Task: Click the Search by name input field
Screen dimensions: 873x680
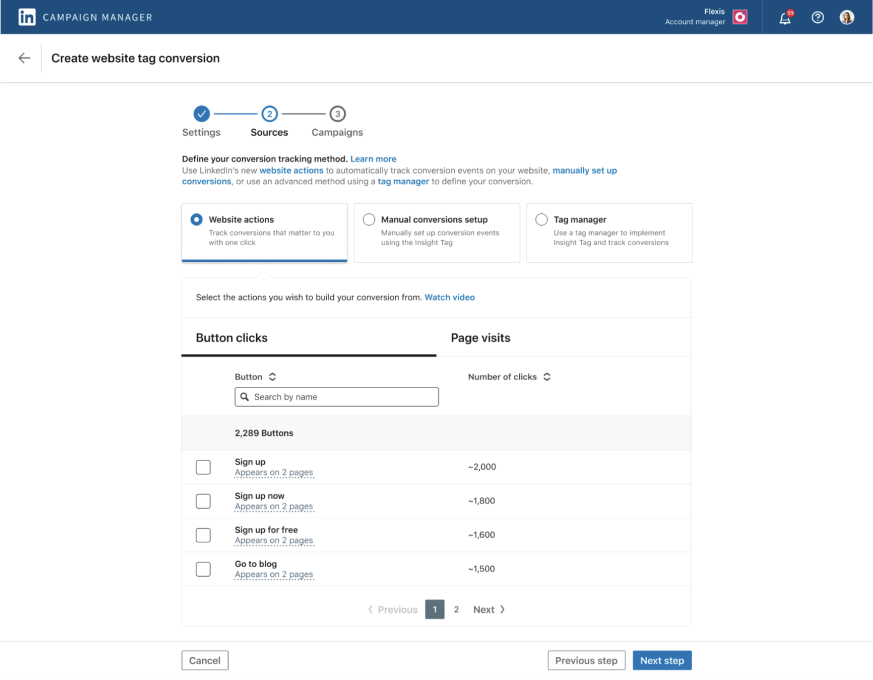Action: 336,397
